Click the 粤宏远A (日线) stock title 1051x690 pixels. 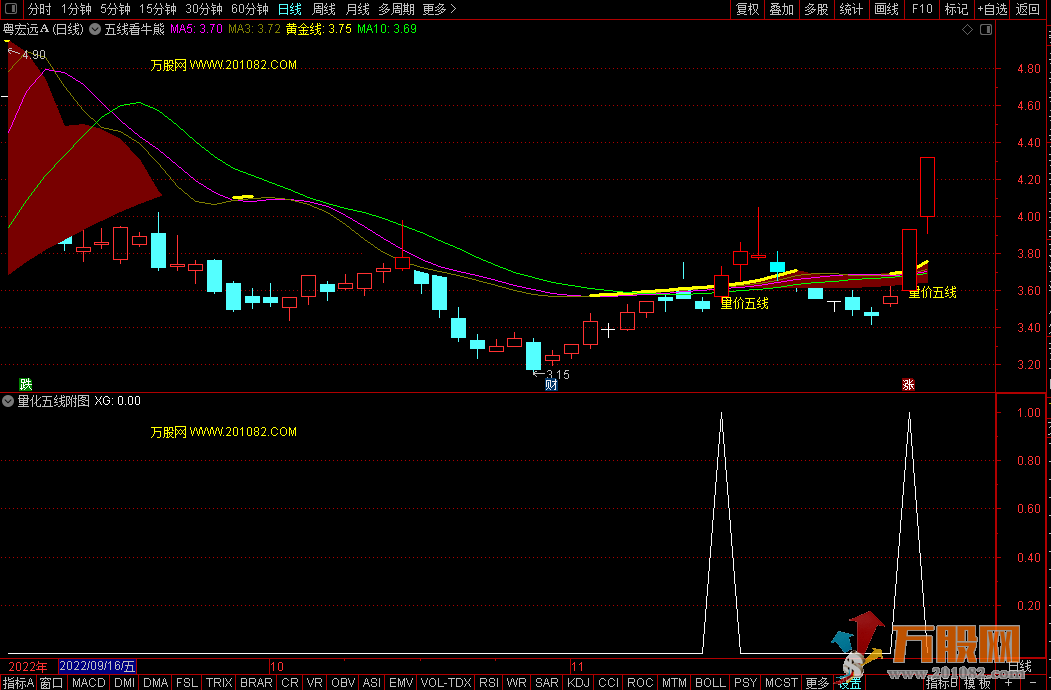pyautogui.click(x=44, y=30)
